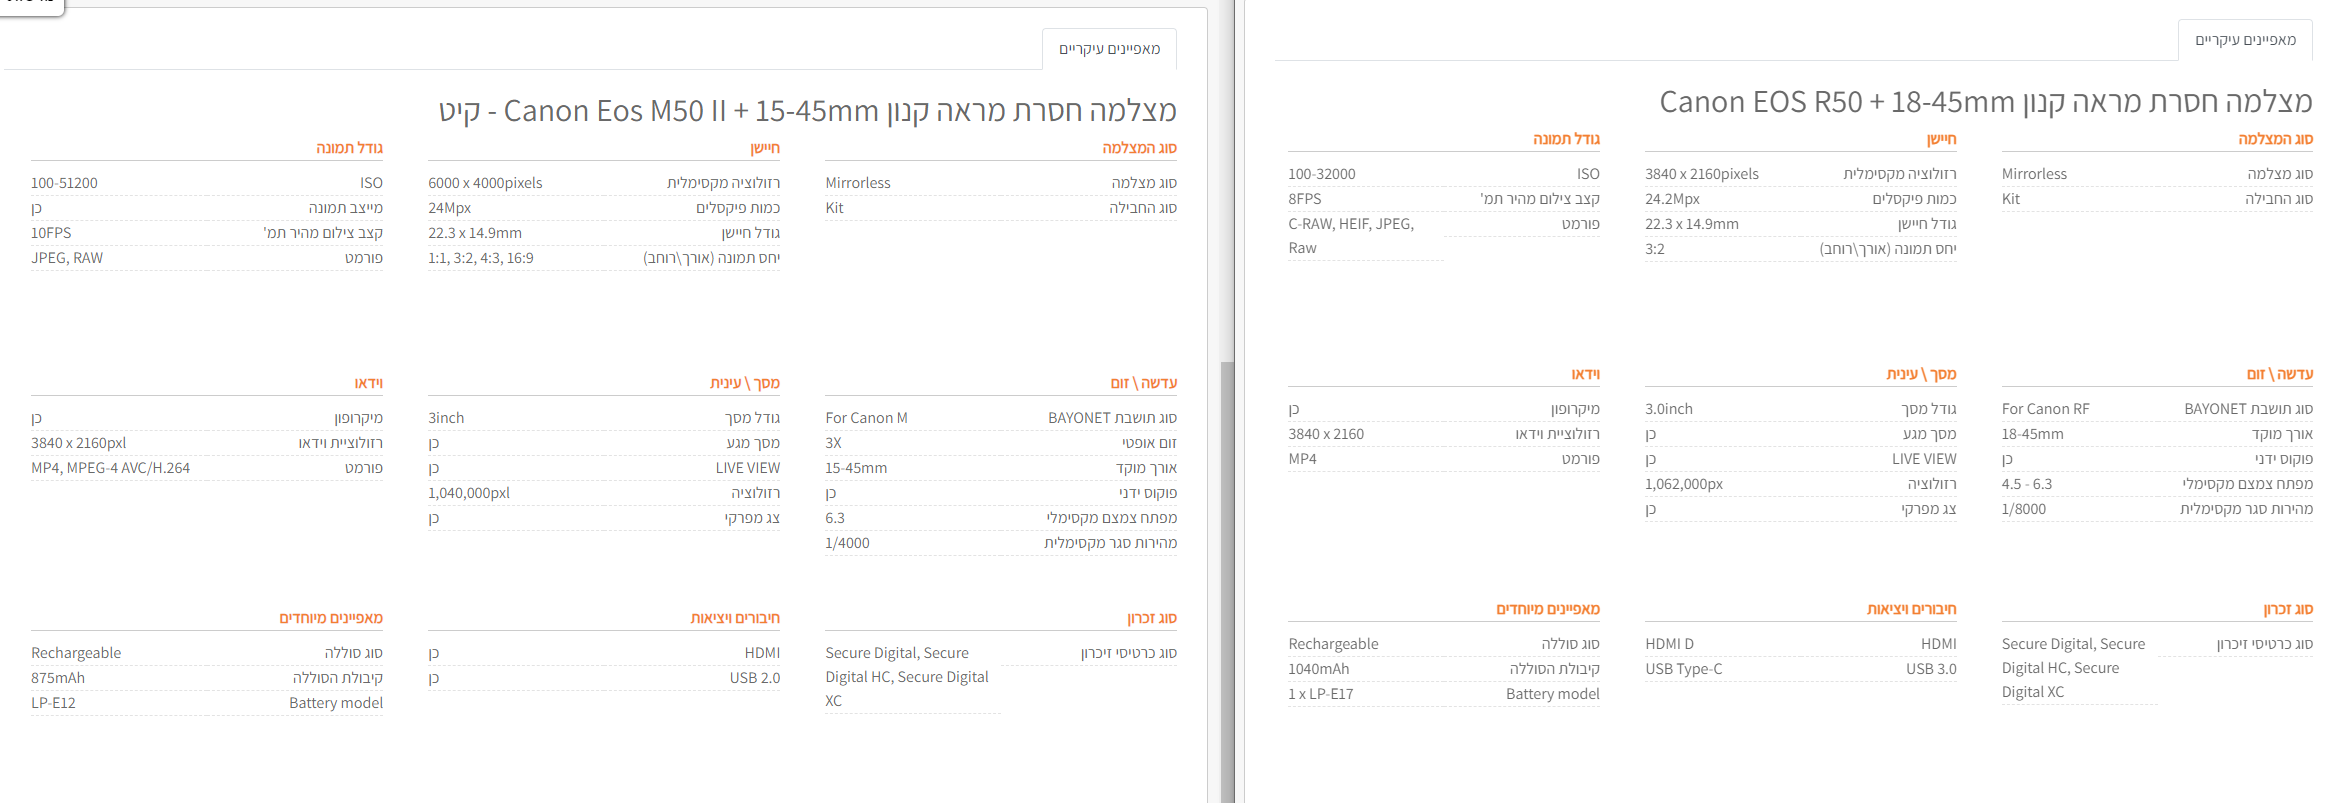This screenshot has width=2340, height=803.
Task: Select the 'JPEG, RAW' format value
Action: tap(67, 258)
